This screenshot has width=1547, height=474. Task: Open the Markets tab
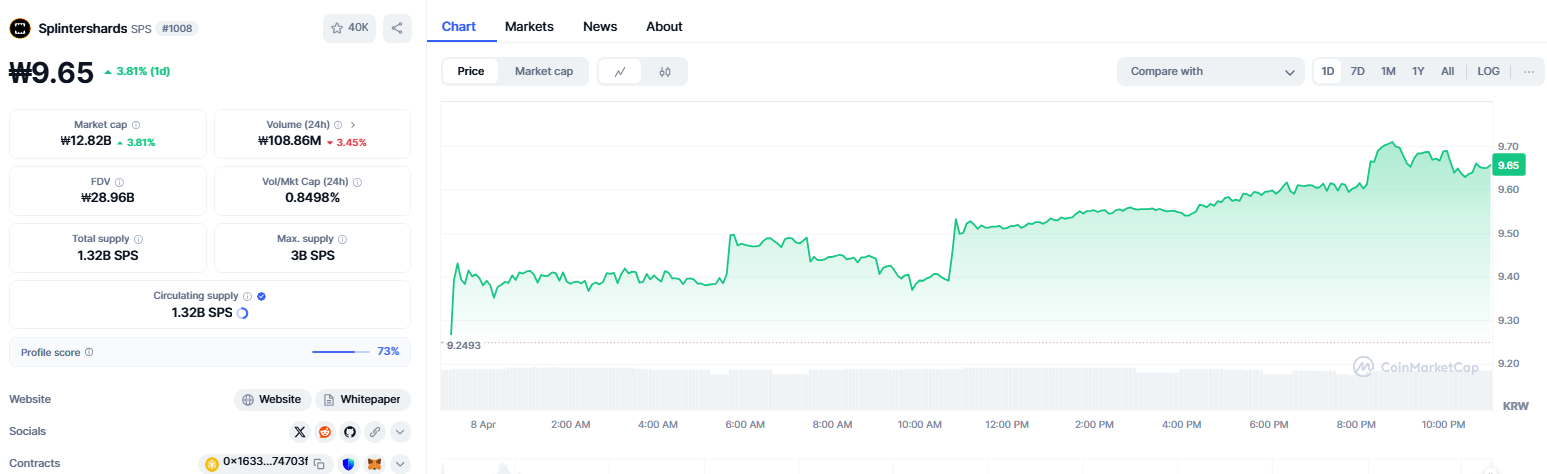coord(529,27)
